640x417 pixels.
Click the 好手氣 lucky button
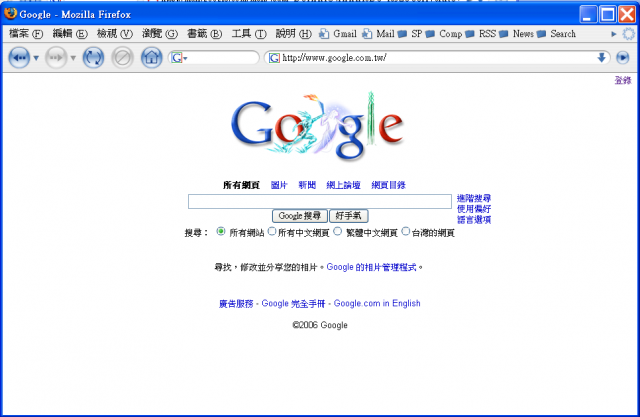click(349, 216)
